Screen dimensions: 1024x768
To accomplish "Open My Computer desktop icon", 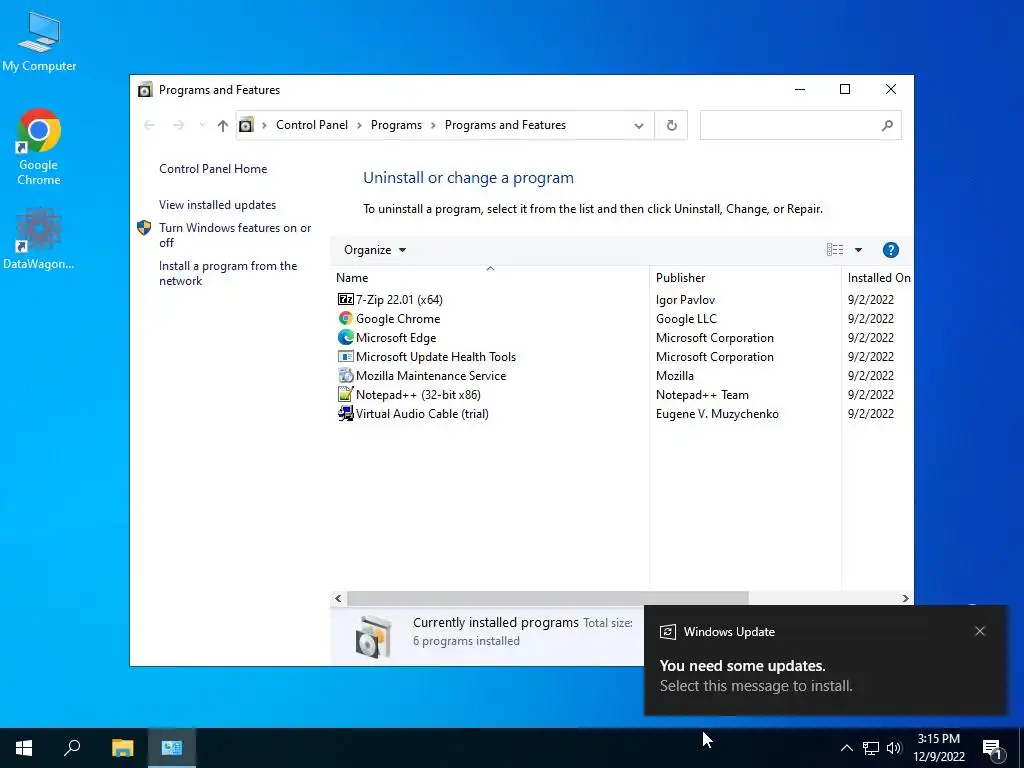I will tap(39, 41).
